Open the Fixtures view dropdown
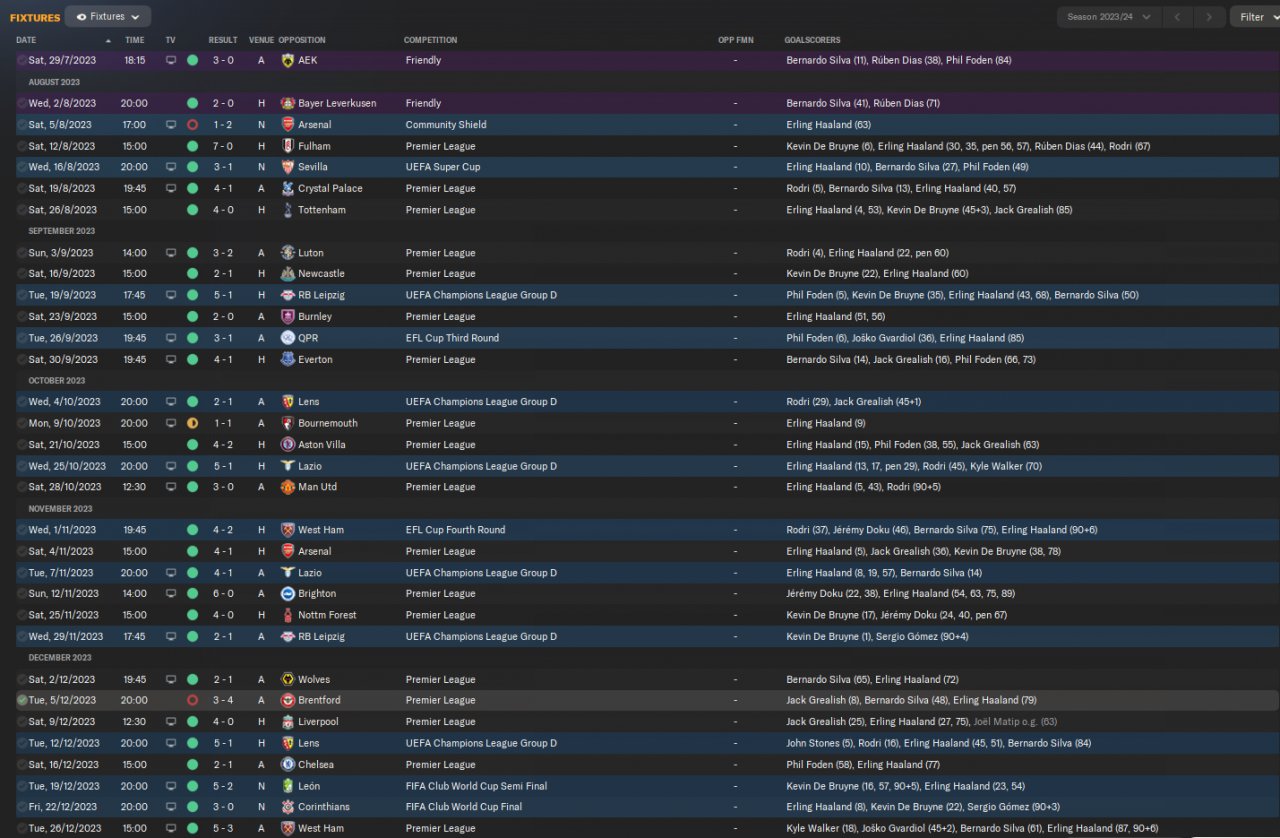 coord(108,16)
